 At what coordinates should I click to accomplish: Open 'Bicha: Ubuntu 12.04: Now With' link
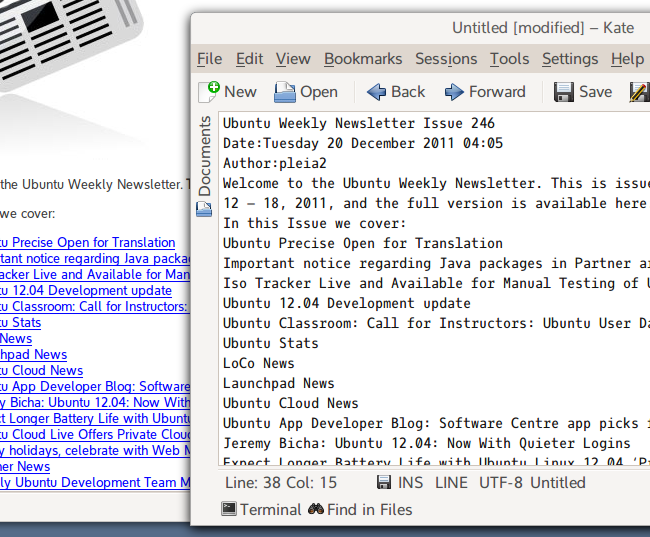click(x=95, y=402)
